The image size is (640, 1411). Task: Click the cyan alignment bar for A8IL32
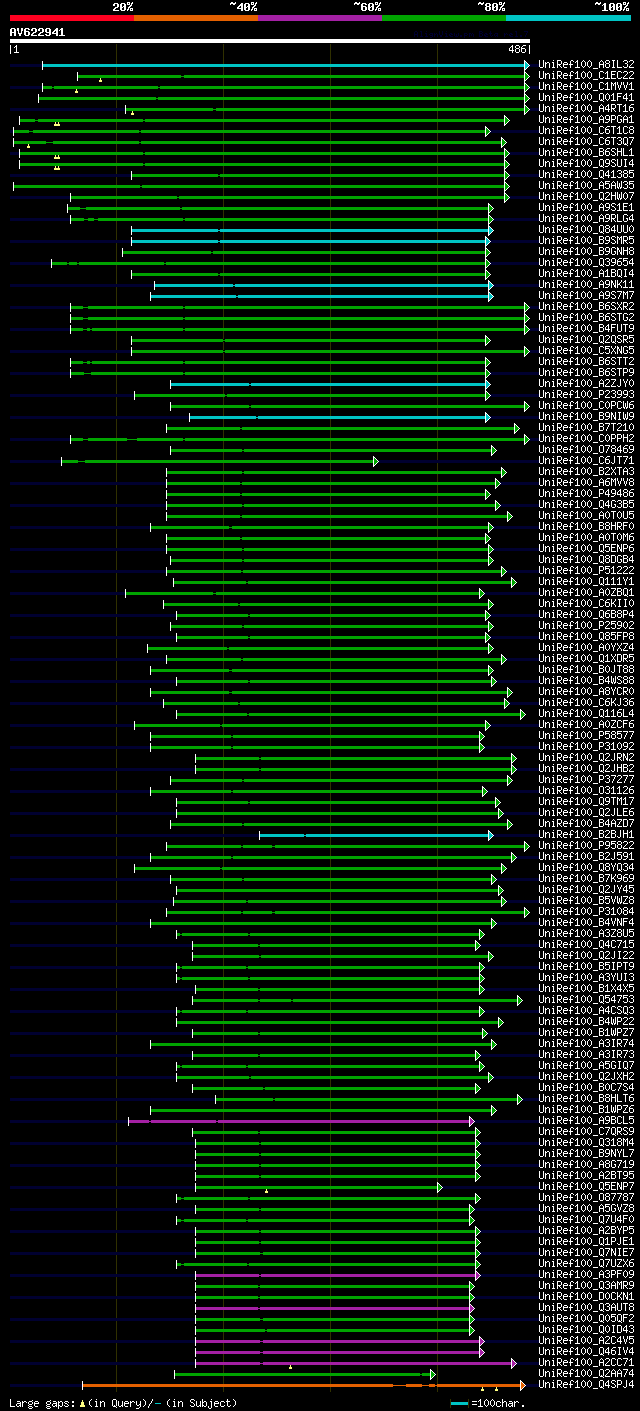click(x=285, y=65)
